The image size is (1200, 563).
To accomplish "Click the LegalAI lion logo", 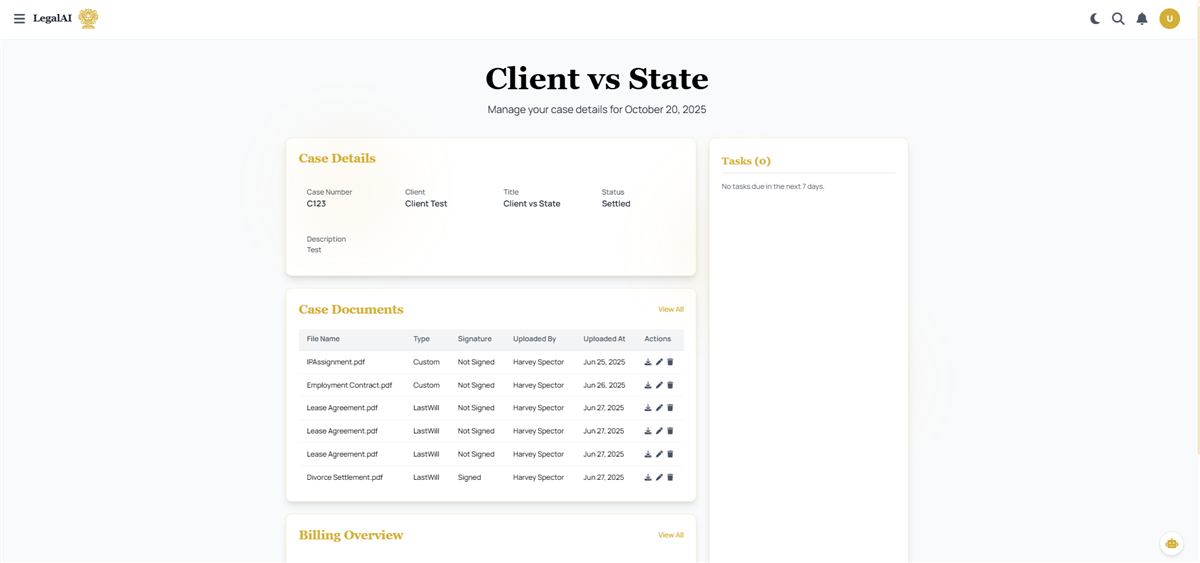I will tap(88, 18).
